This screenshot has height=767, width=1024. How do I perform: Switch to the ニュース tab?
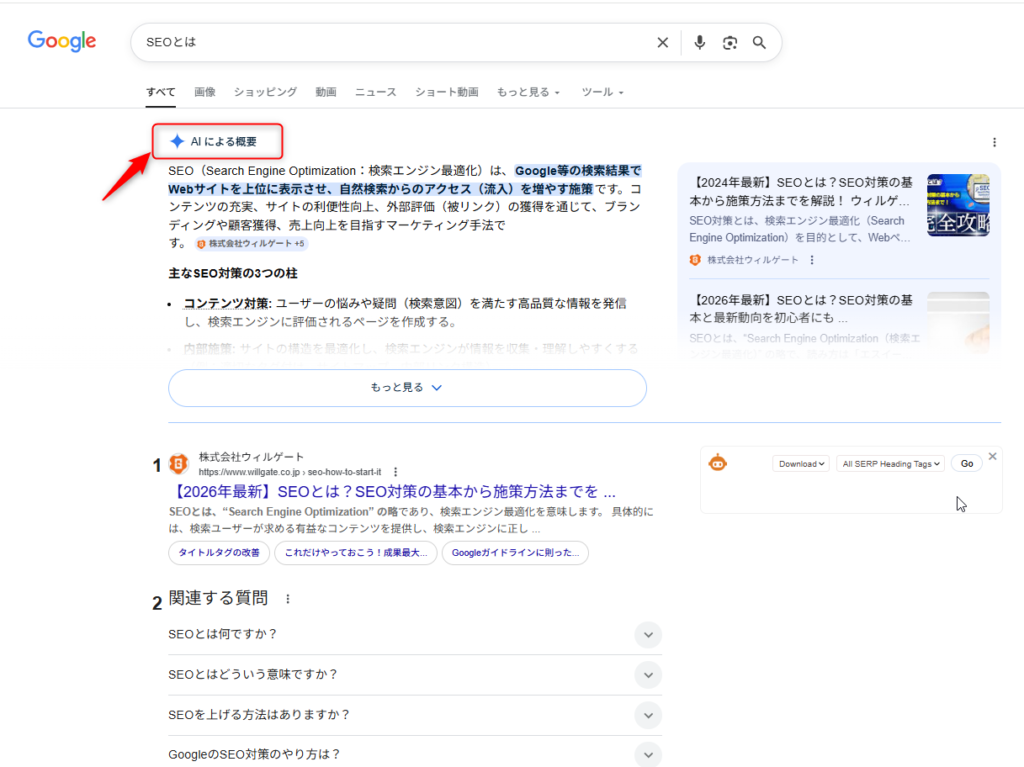point(375,92)
